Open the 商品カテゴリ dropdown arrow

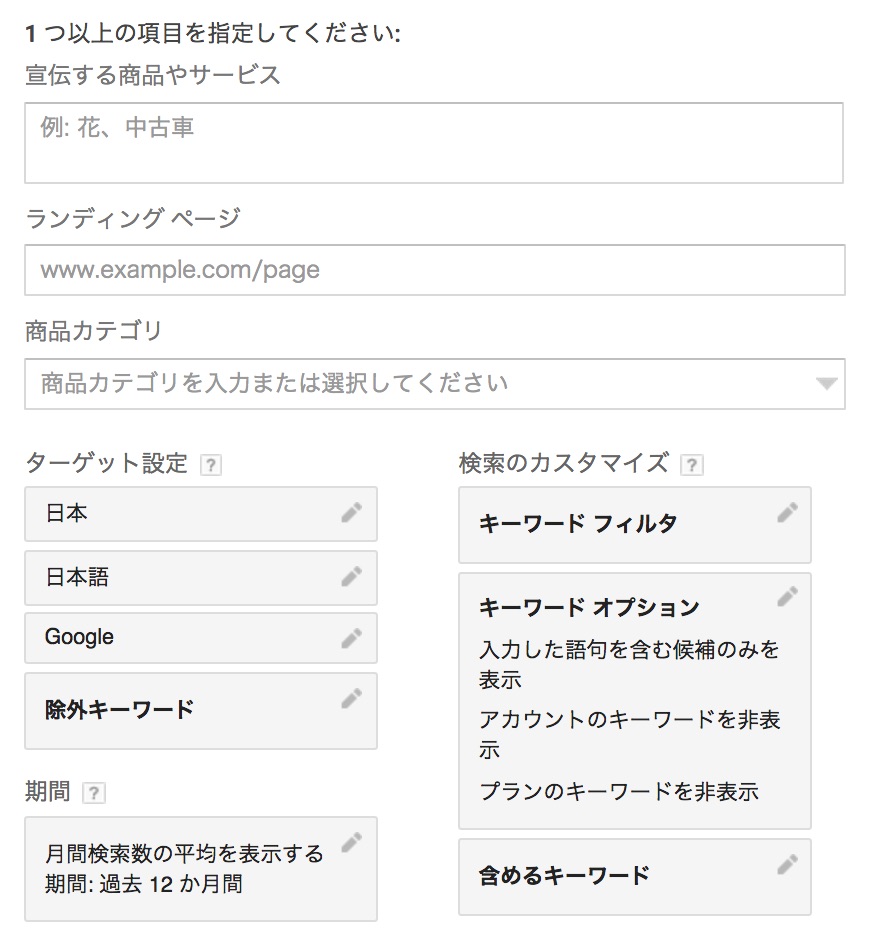pyautogui.click(x=827, y=383)
